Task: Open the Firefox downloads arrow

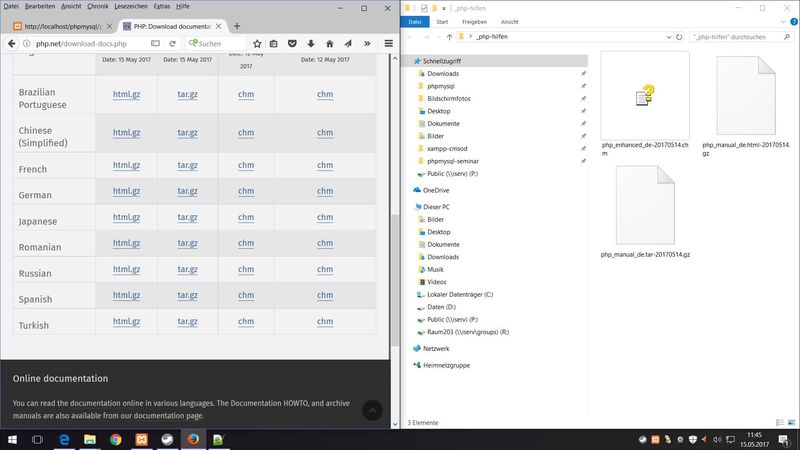Action: pyautogui.click(x=311, y=44)
